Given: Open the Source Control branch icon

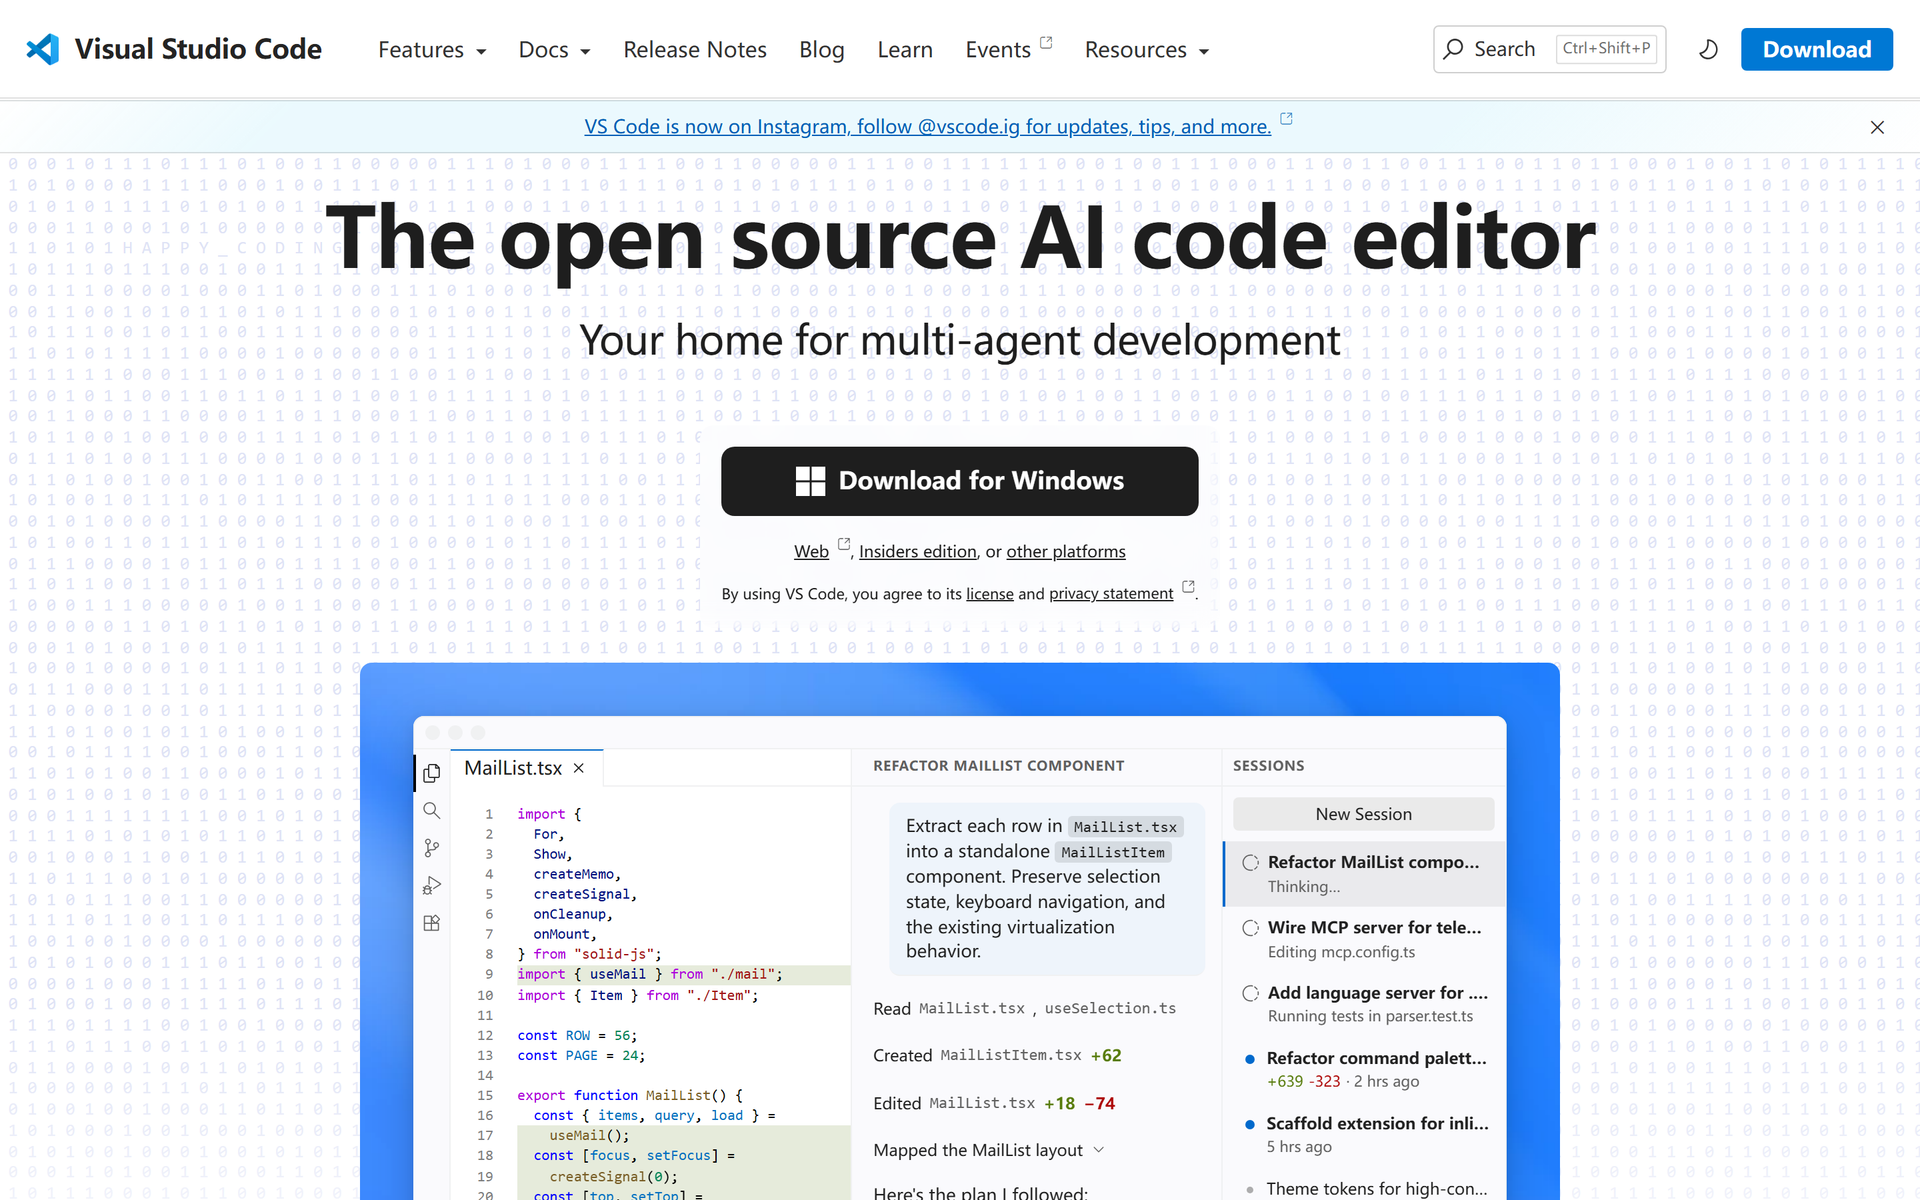Looking at the screenshot, I should 431,848.
